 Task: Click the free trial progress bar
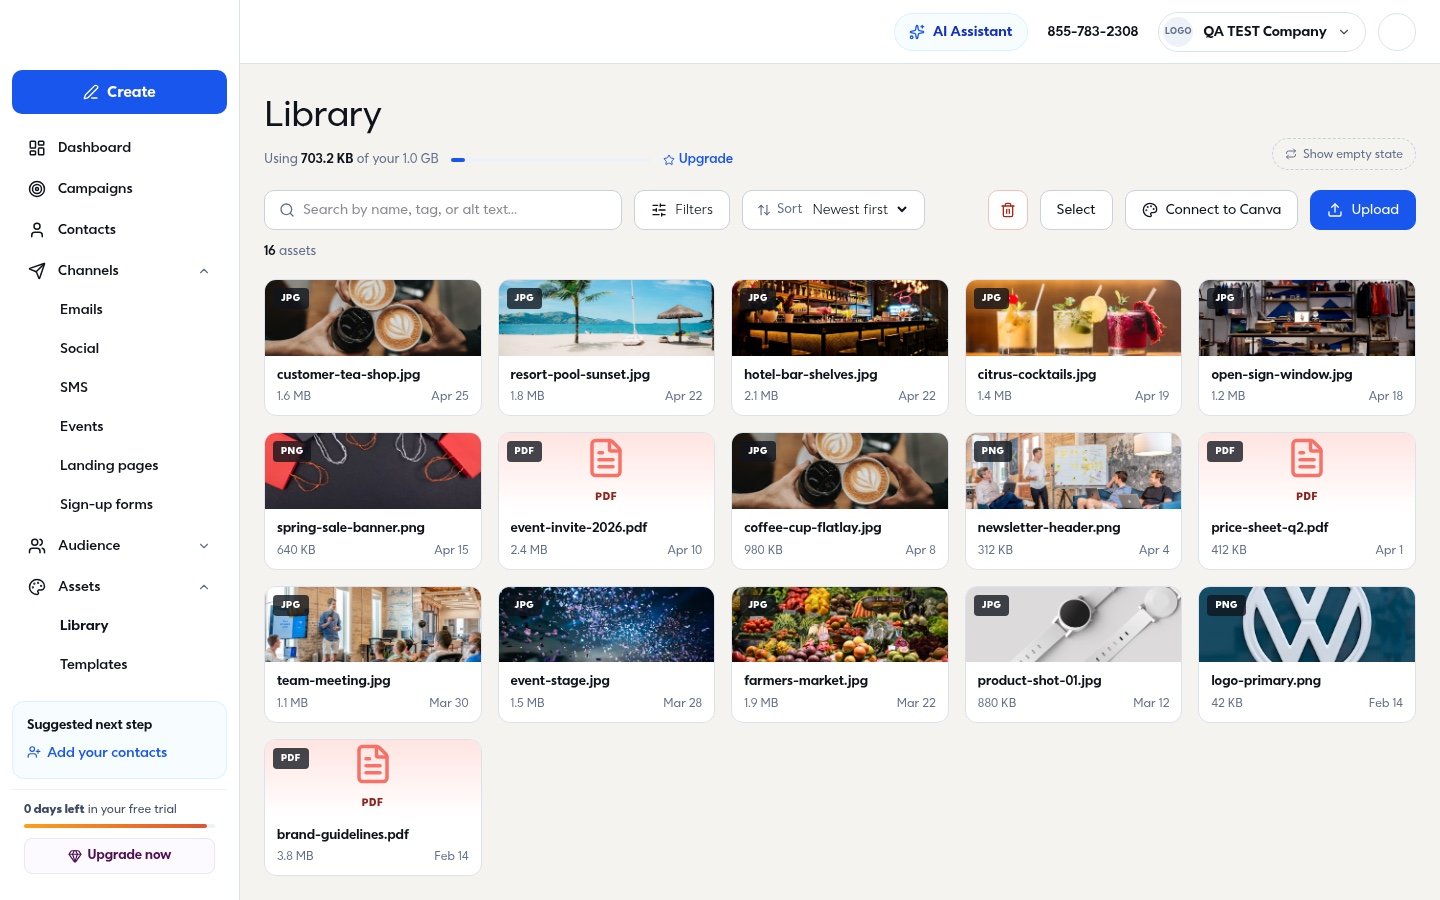tap(119, 826)
